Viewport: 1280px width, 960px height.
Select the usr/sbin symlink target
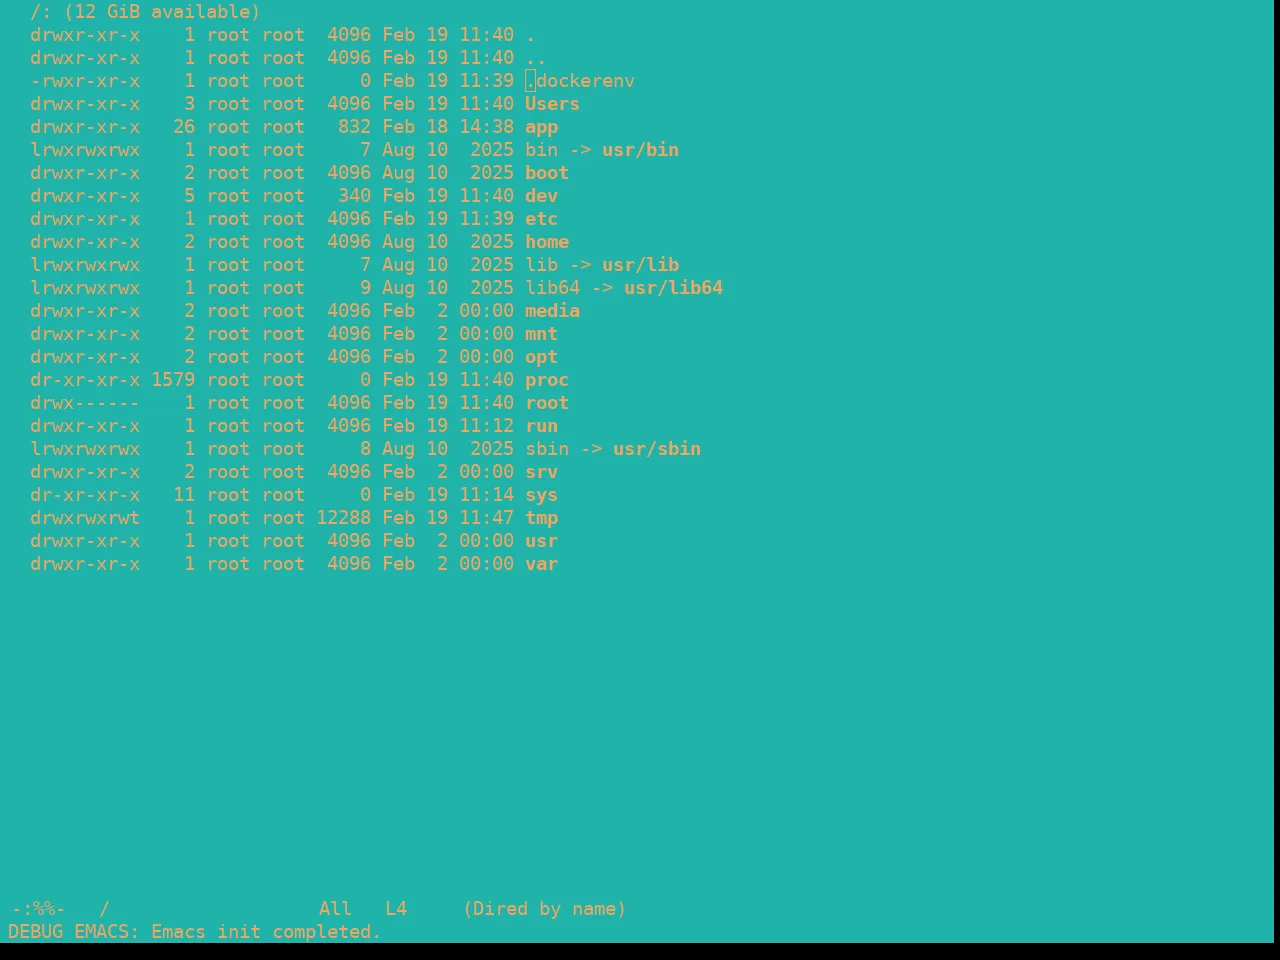(x=657, y=449)
